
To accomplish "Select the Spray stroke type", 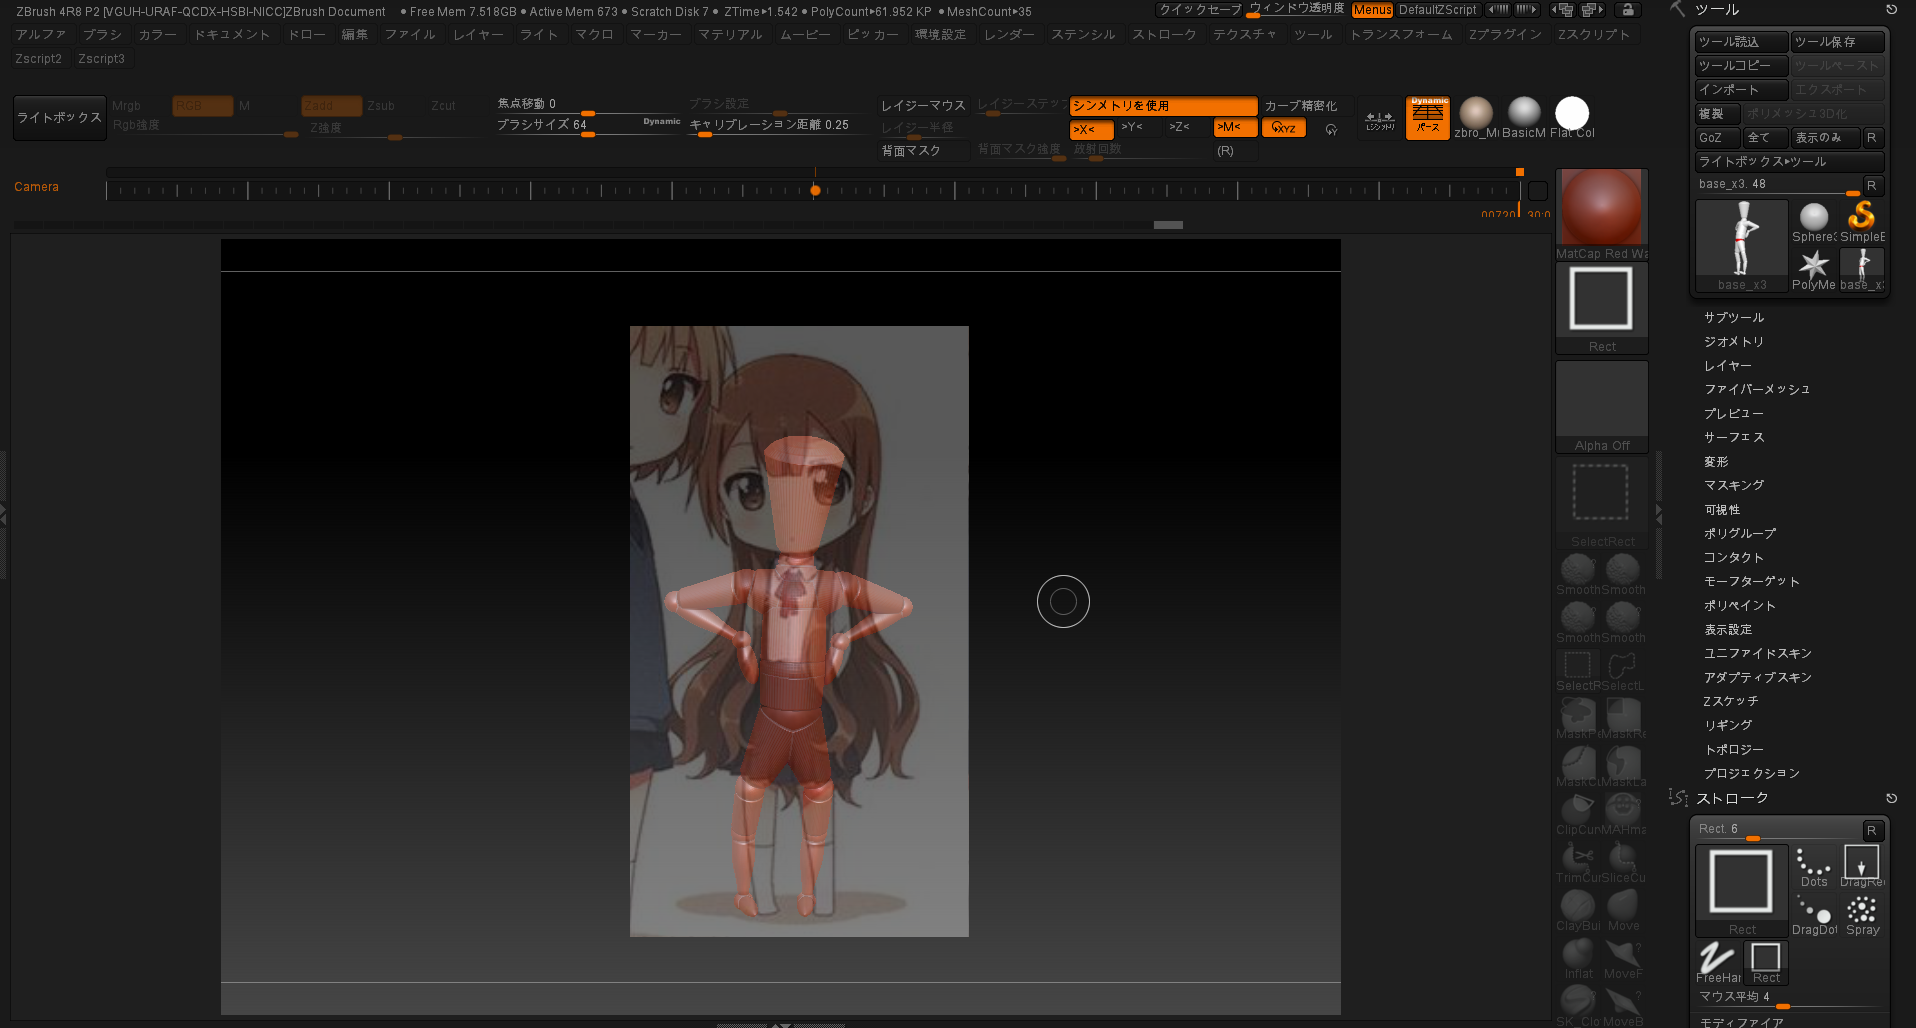I will coord(1862,913).
